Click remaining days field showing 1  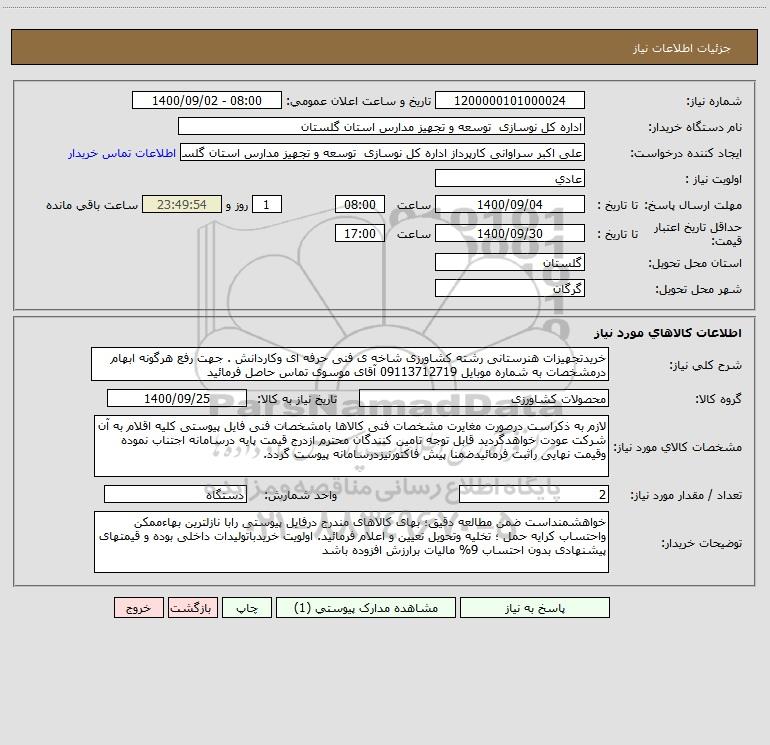click(x=267, y=204)
